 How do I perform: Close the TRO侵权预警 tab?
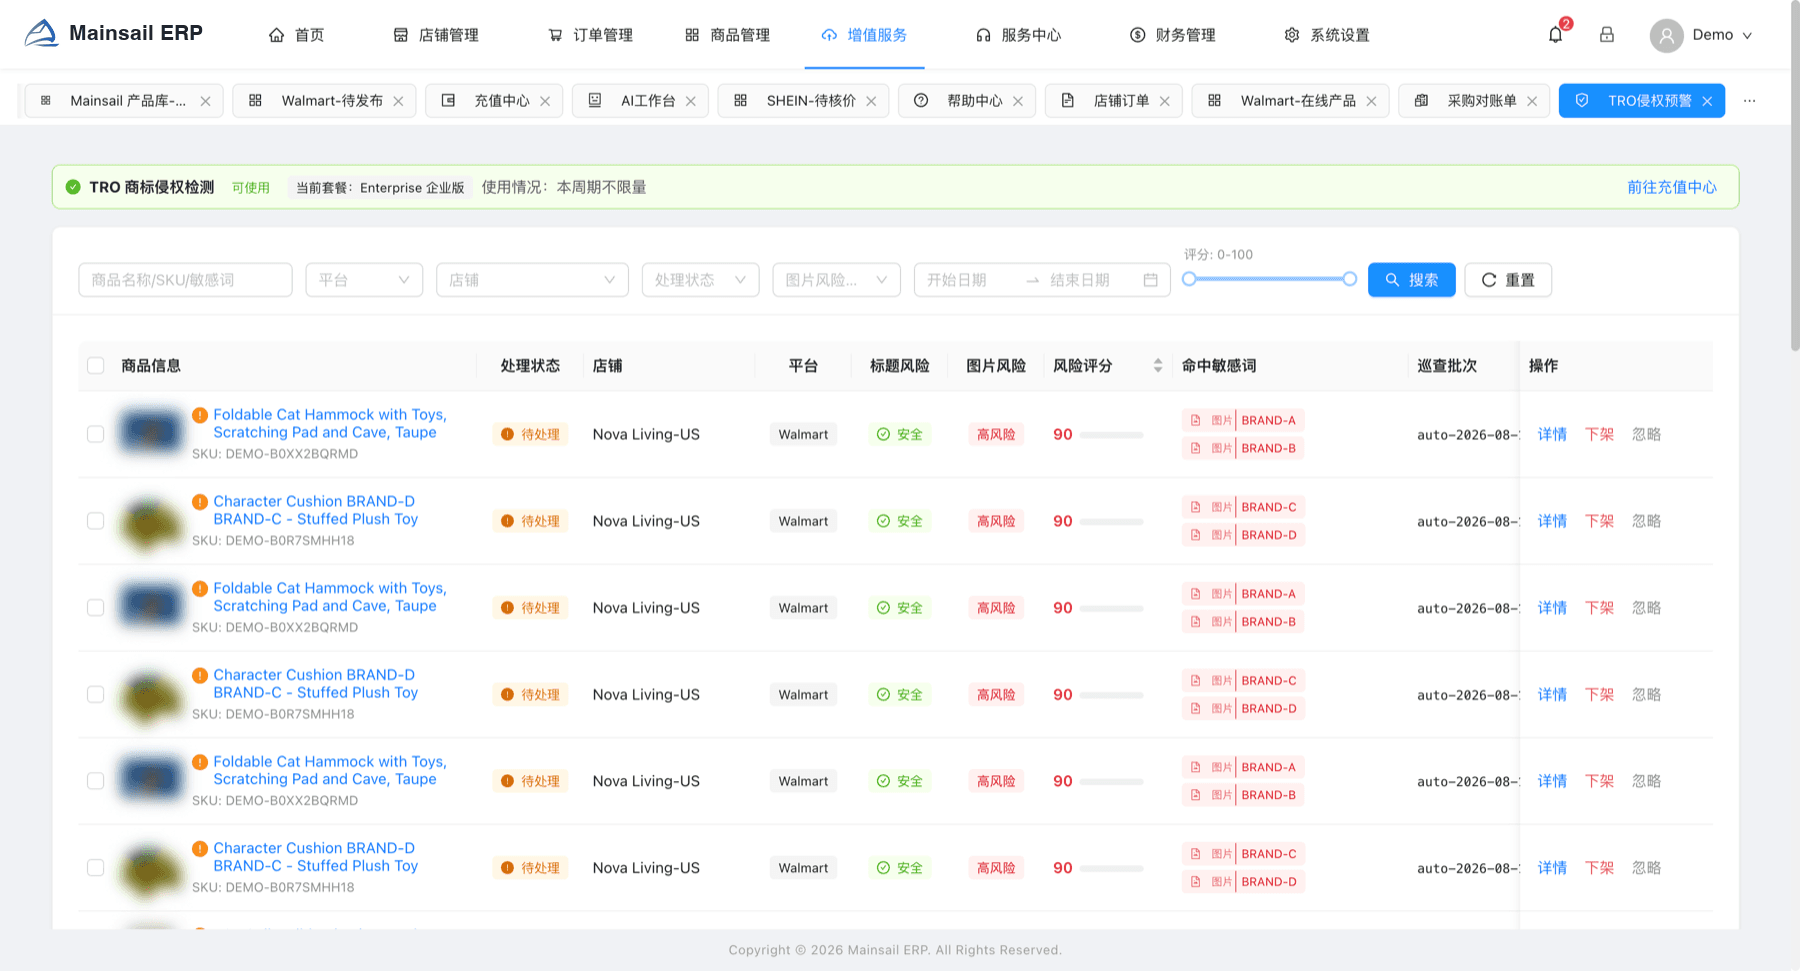[1707, 101]
